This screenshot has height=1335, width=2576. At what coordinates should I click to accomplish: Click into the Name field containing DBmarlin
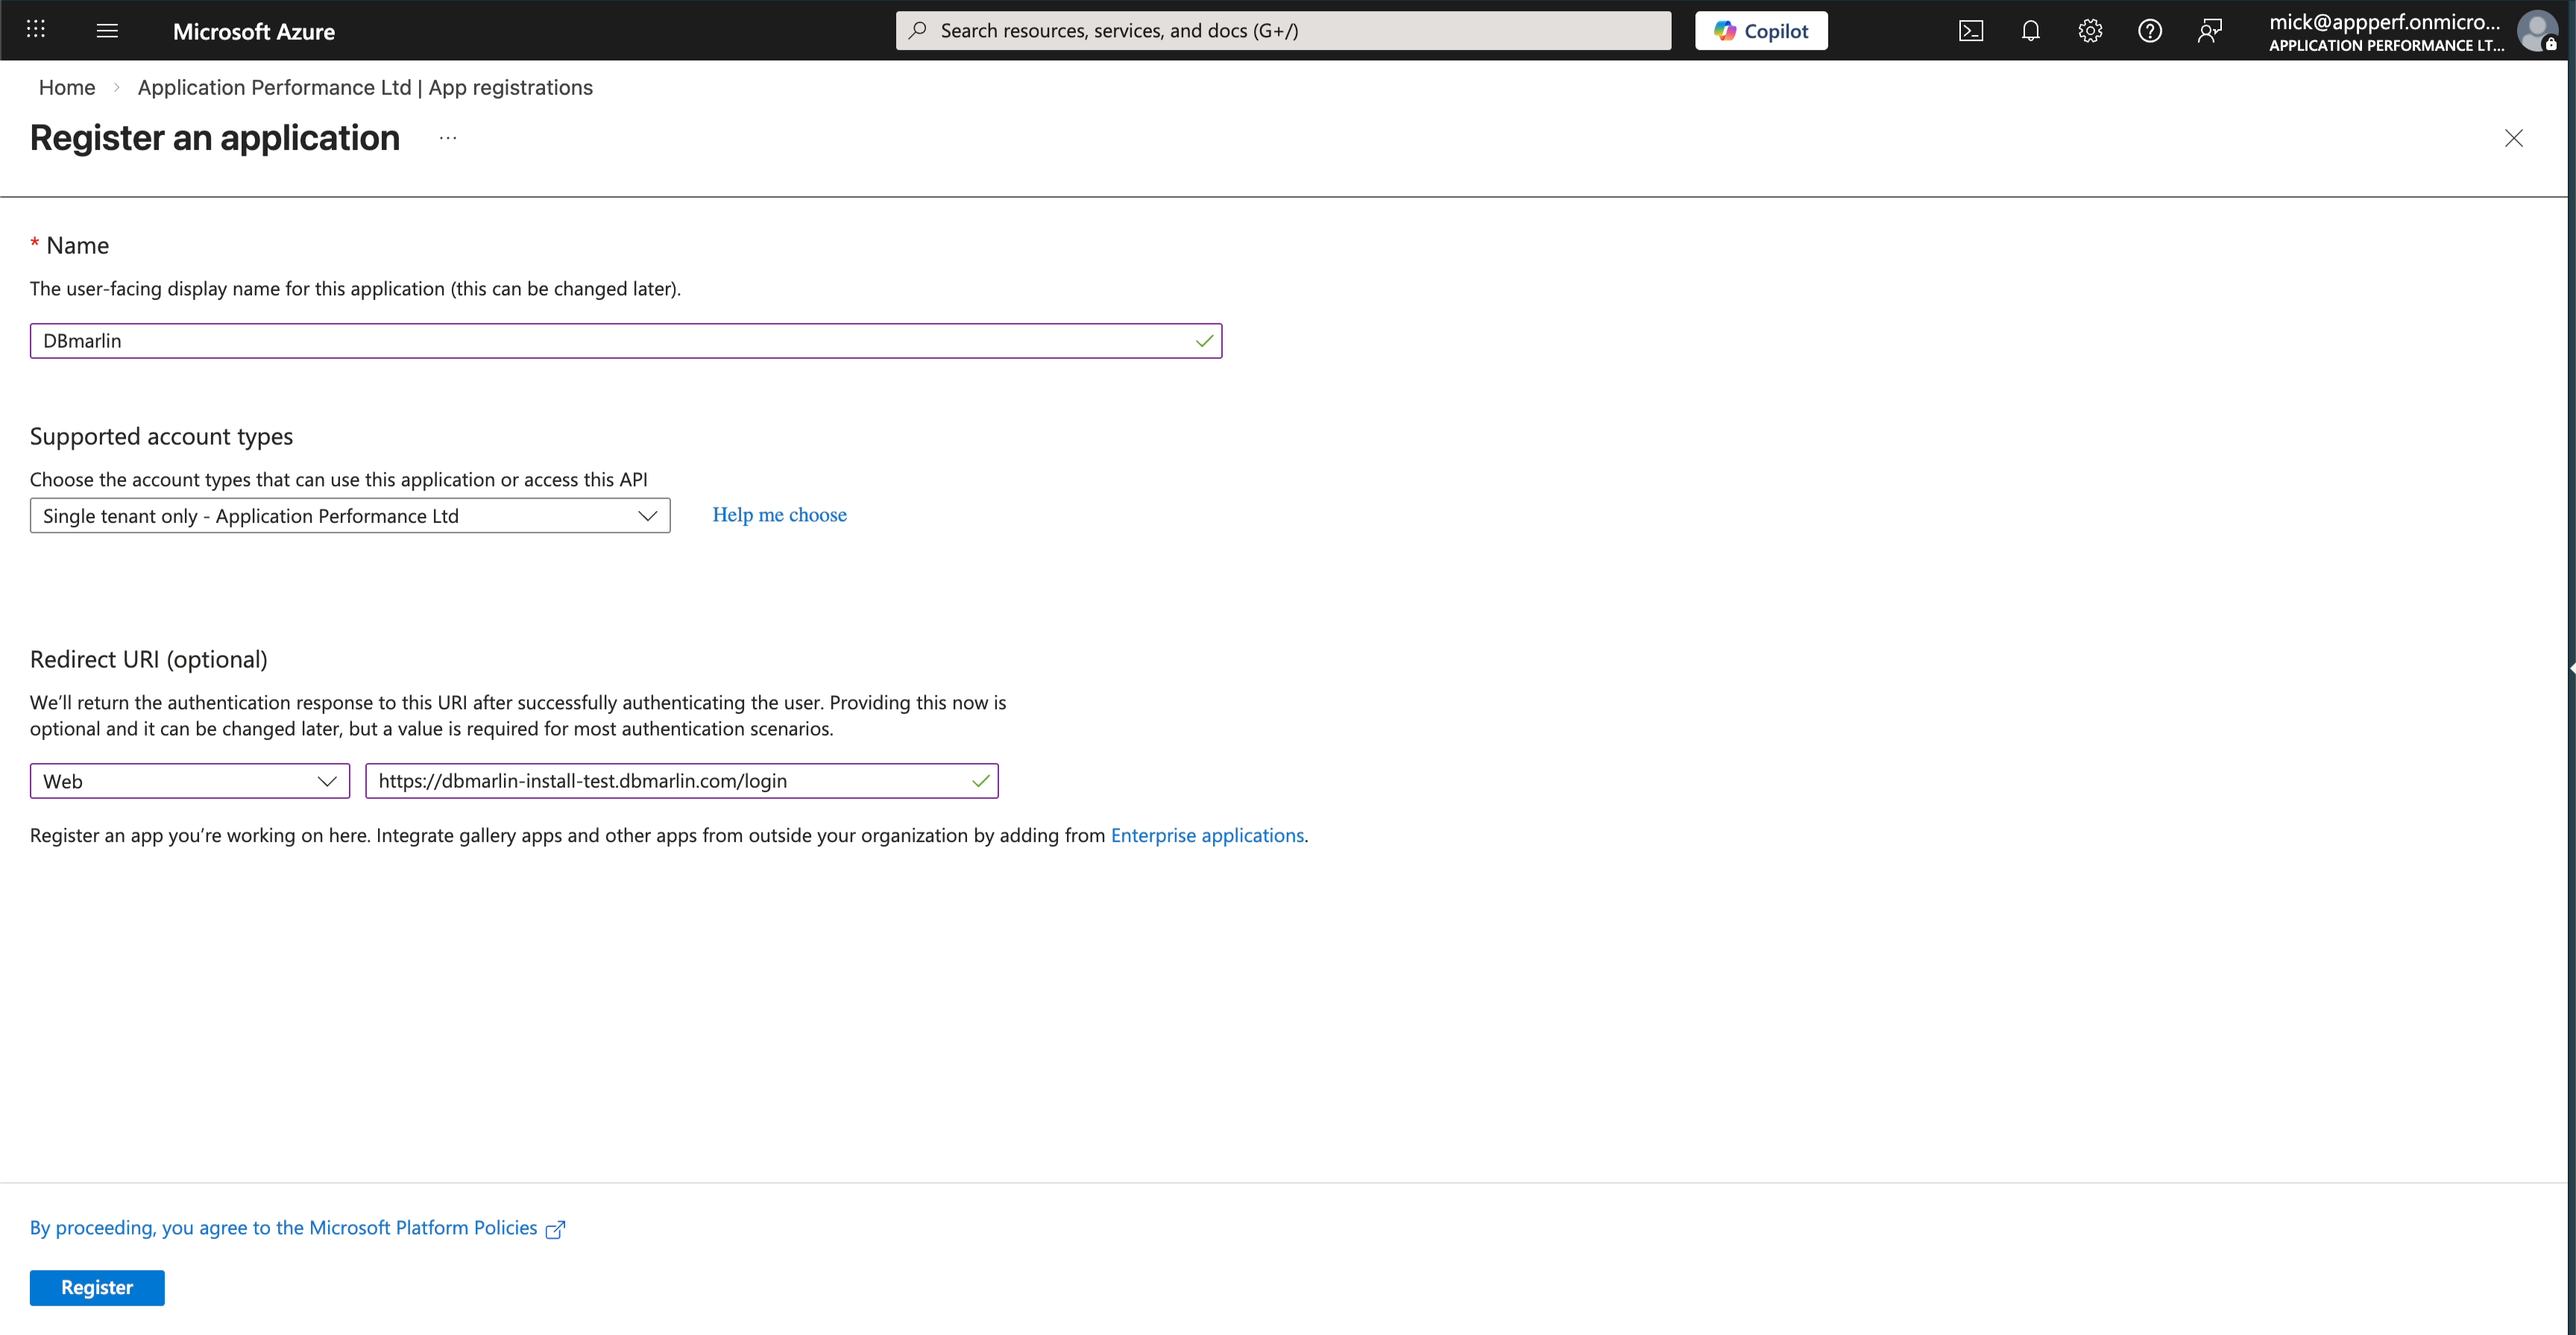point(610,341)
